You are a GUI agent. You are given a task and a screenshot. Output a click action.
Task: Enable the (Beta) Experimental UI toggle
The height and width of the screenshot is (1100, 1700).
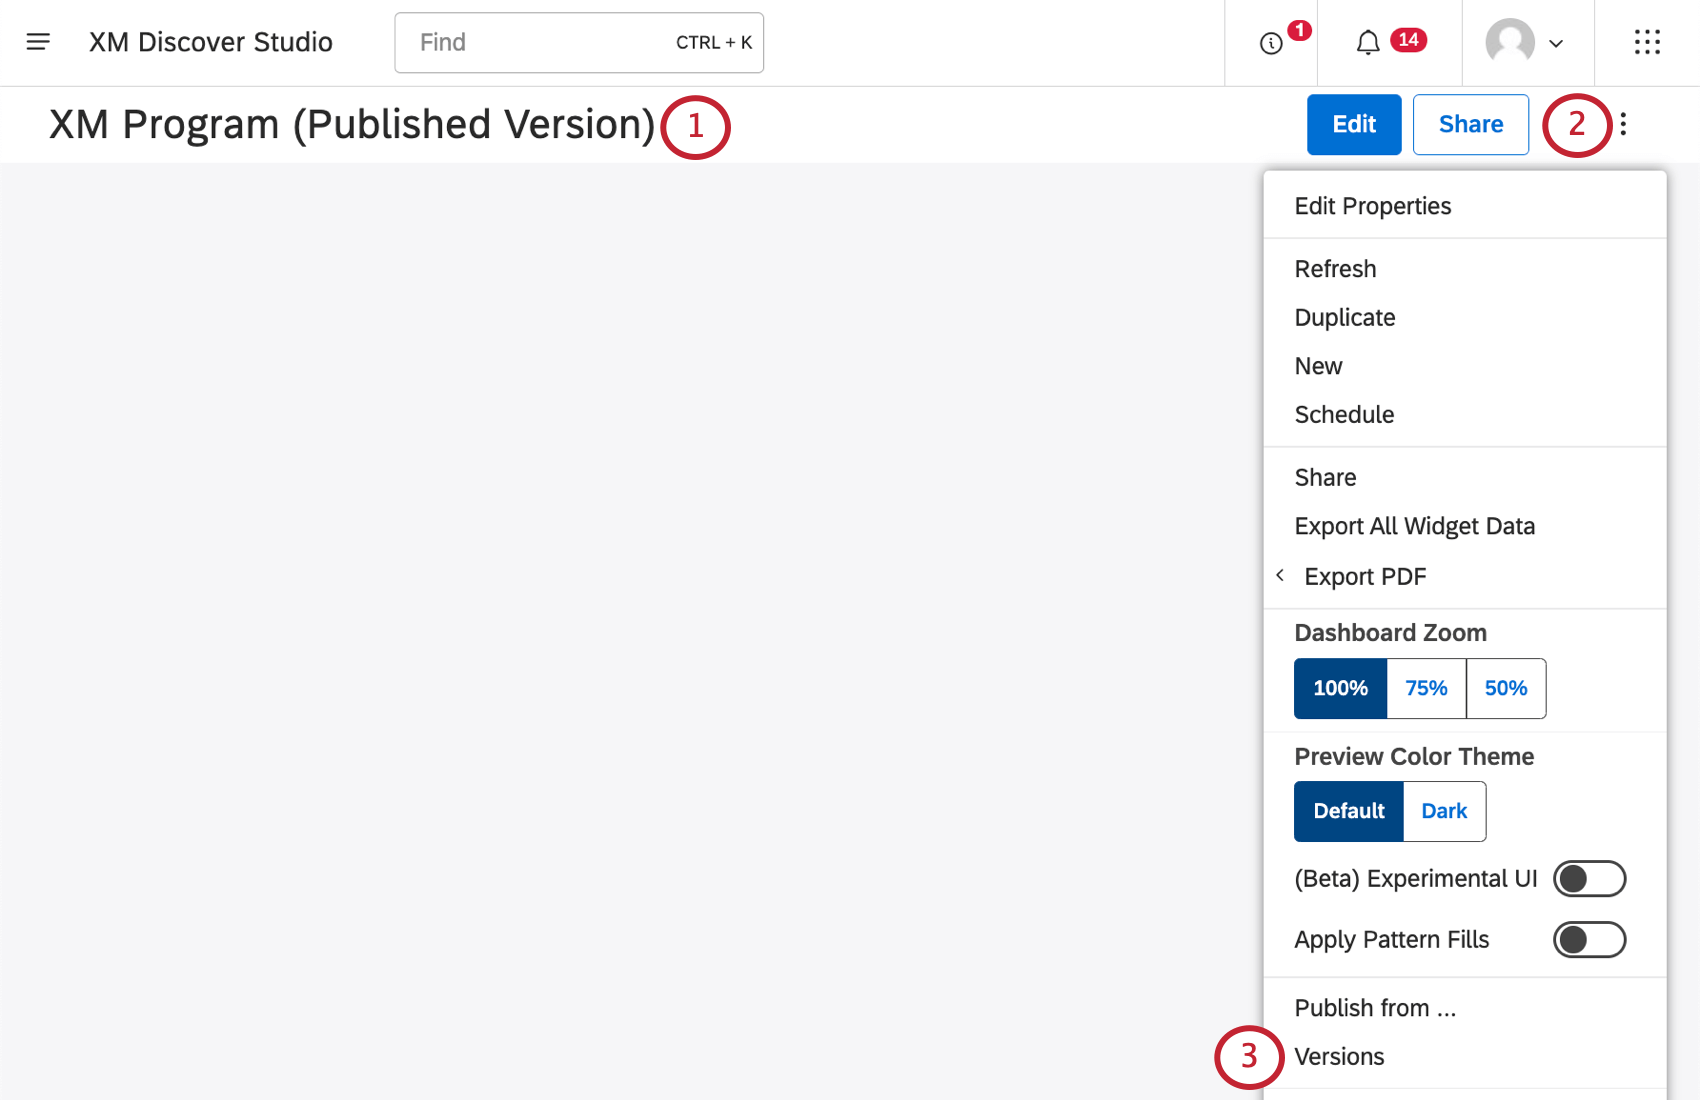(x=1590, y=878)
